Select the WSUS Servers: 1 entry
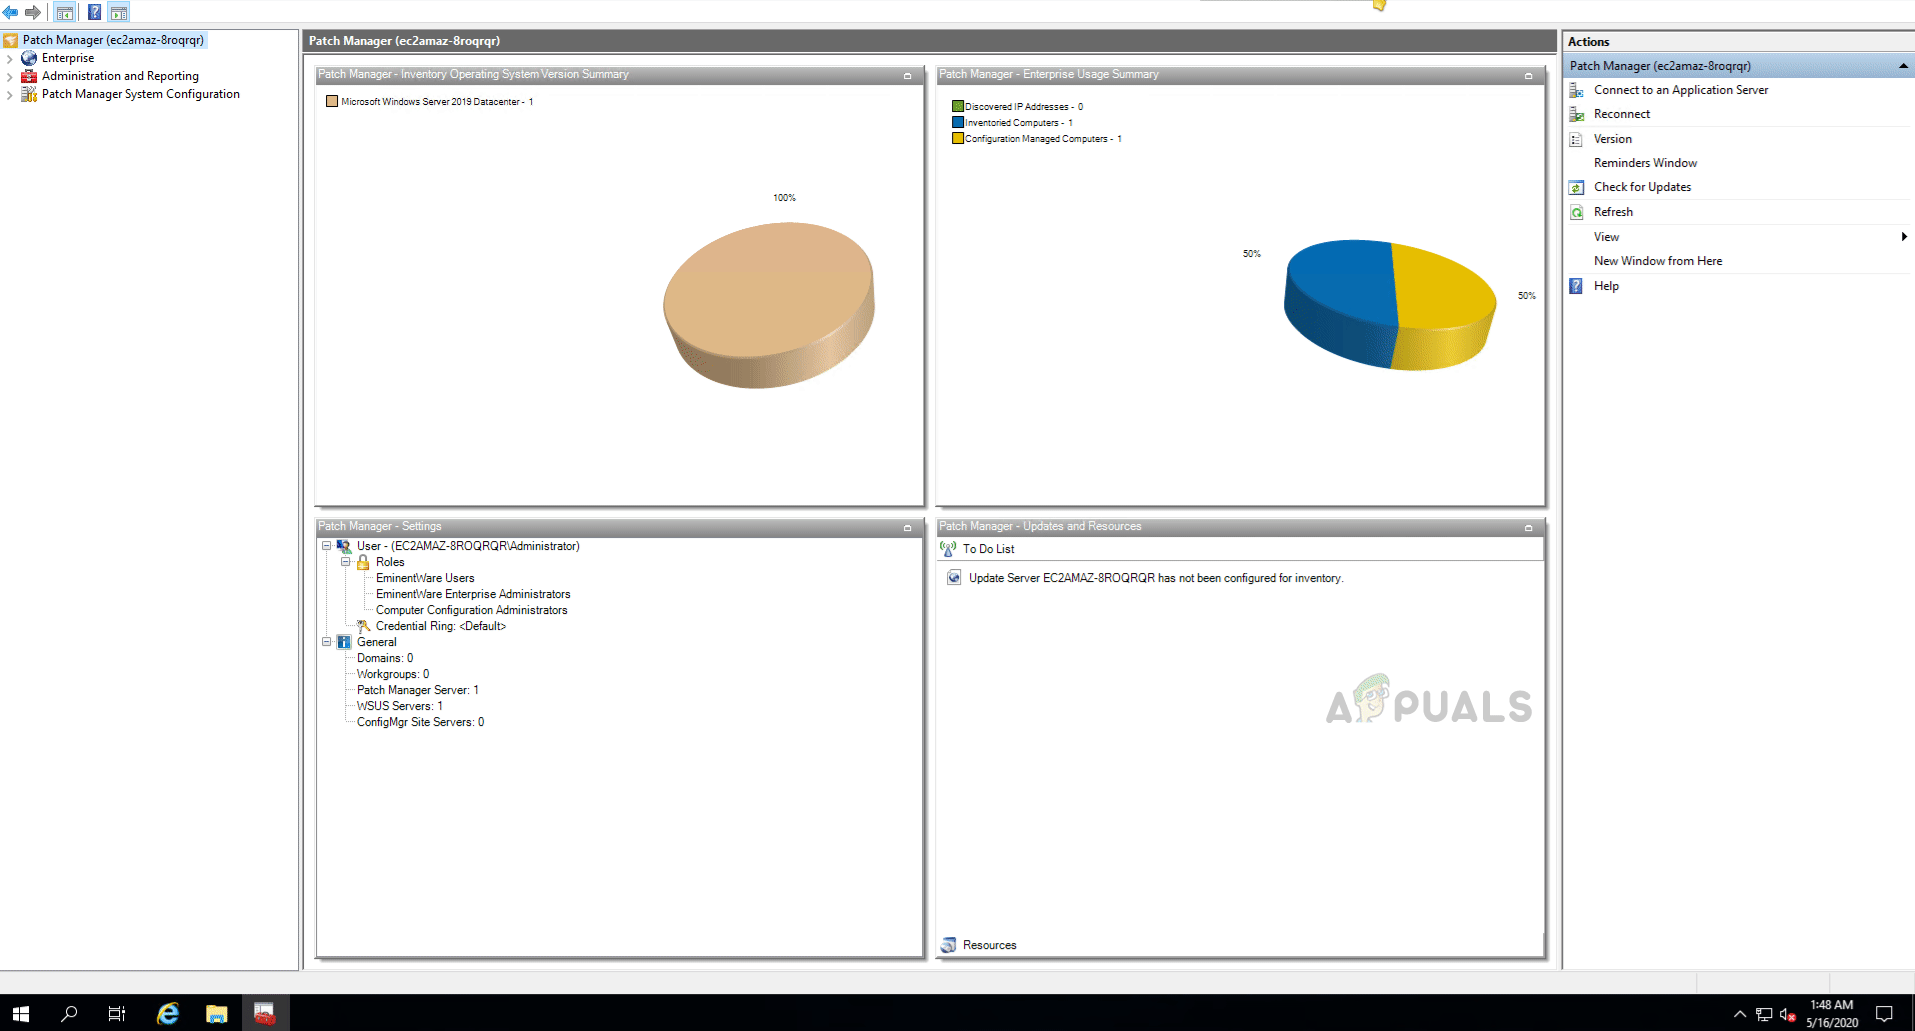Image resolution: width=1915 pixels, height=1031 pixels. tap(400, 706)
